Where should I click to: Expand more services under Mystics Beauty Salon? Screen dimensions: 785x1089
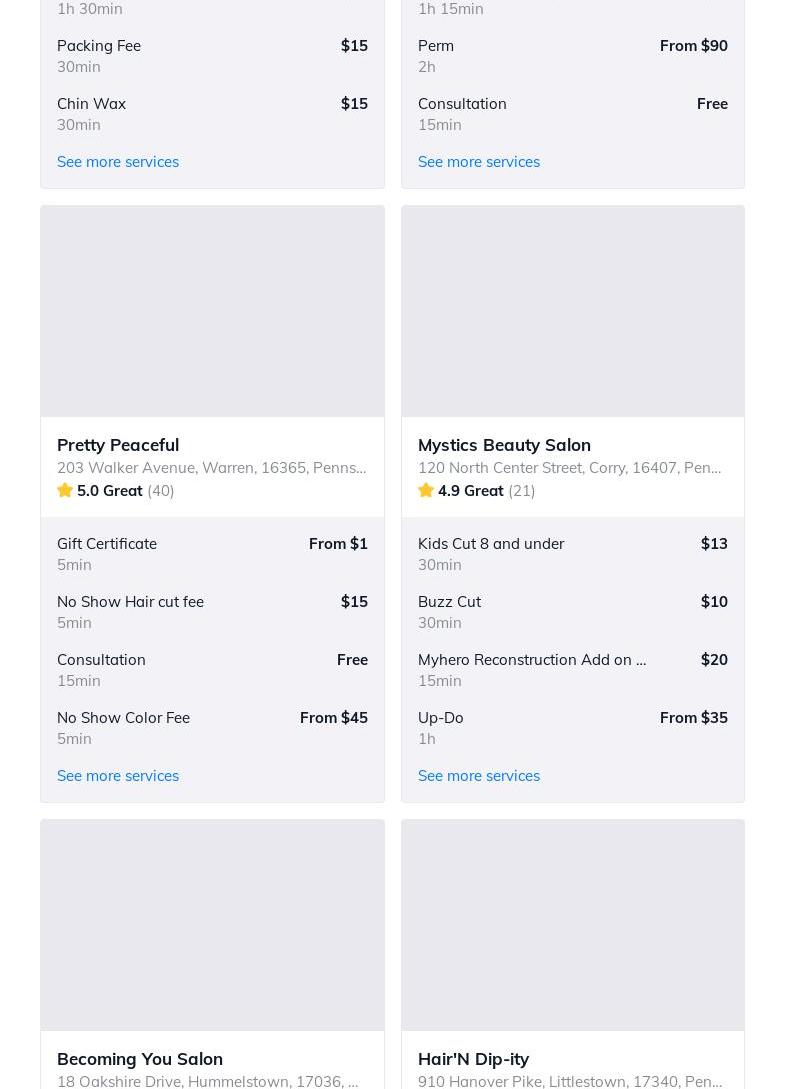pos(479,775)
